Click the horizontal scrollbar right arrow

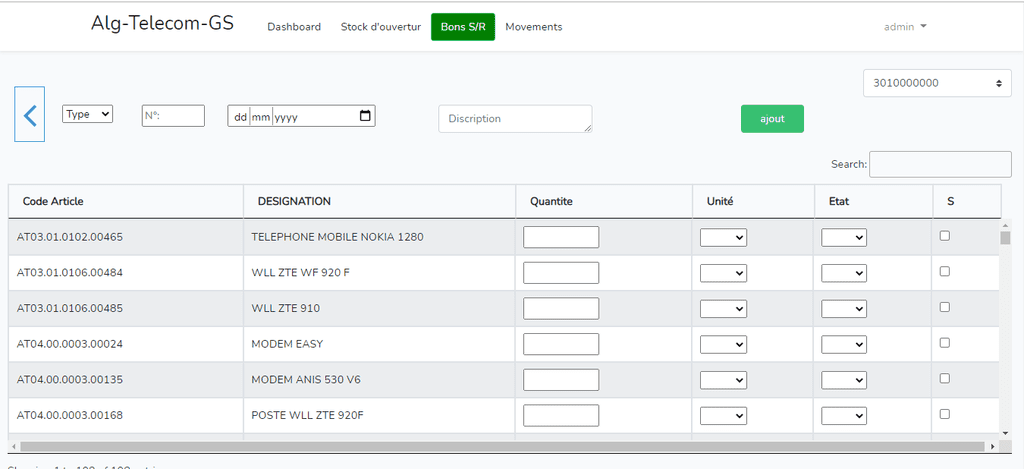pos(992,447)
